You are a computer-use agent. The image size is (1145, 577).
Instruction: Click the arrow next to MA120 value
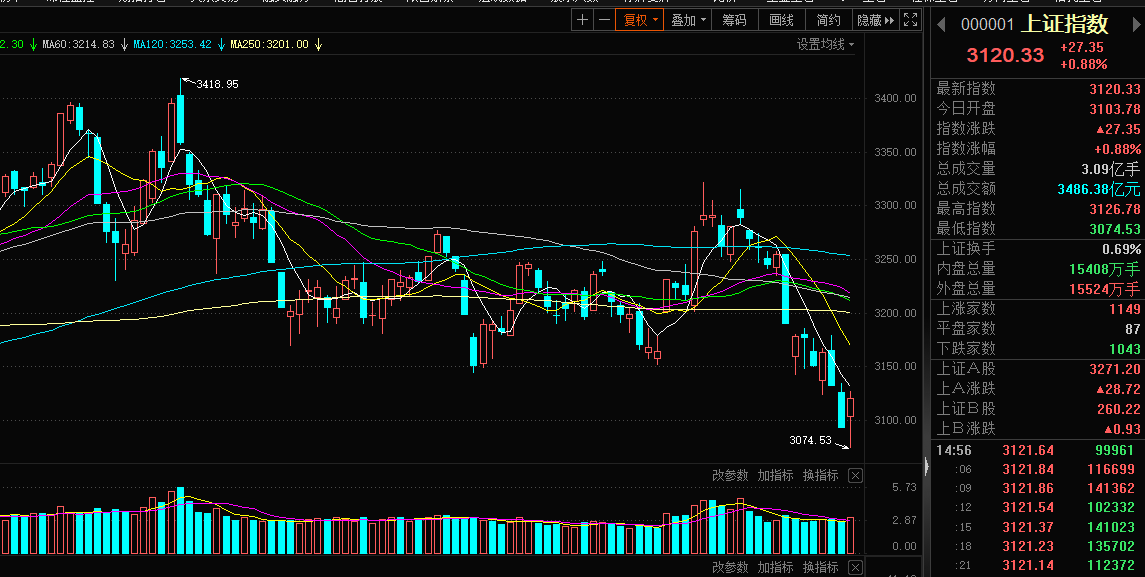click(221, 45)
